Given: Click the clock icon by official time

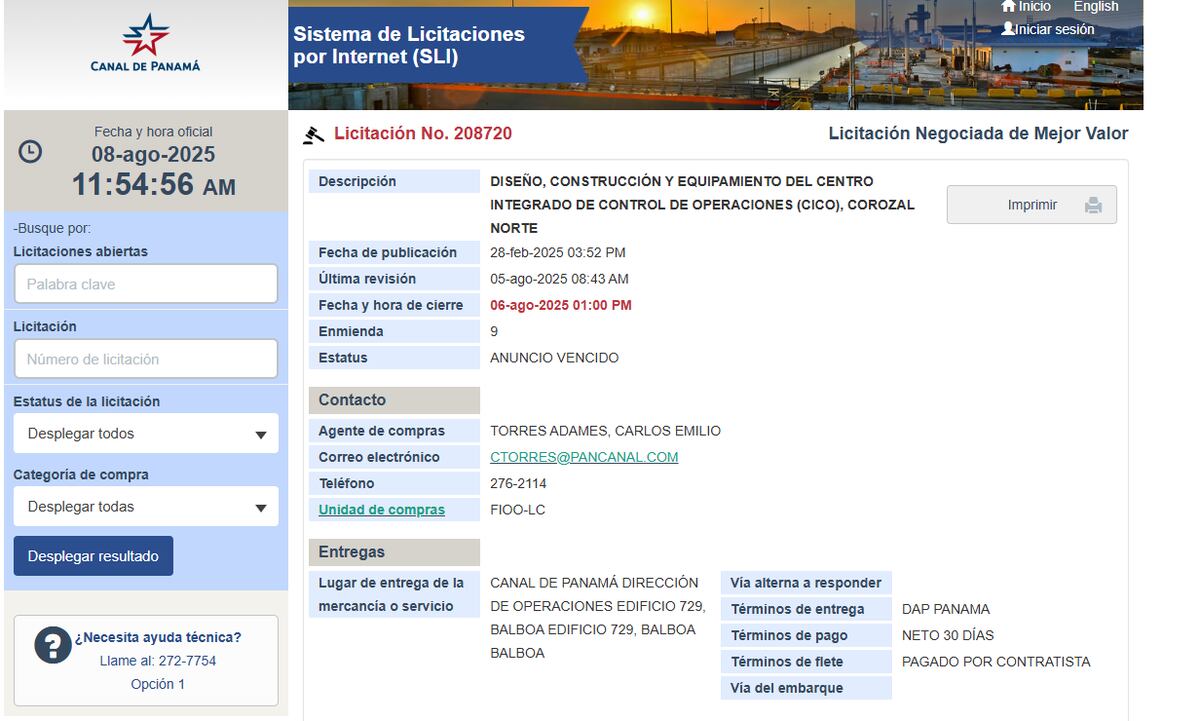Looking at the screenshot, I should coord(31,151).
